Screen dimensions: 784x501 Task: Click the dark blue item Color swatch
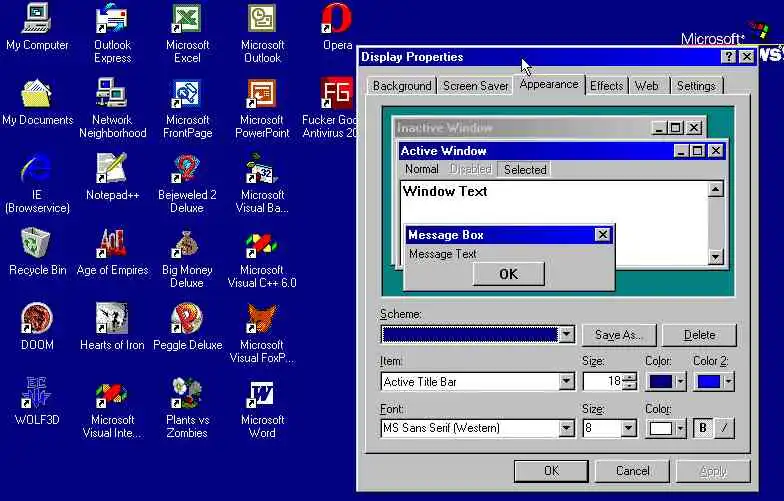click(x=660, y=382)
